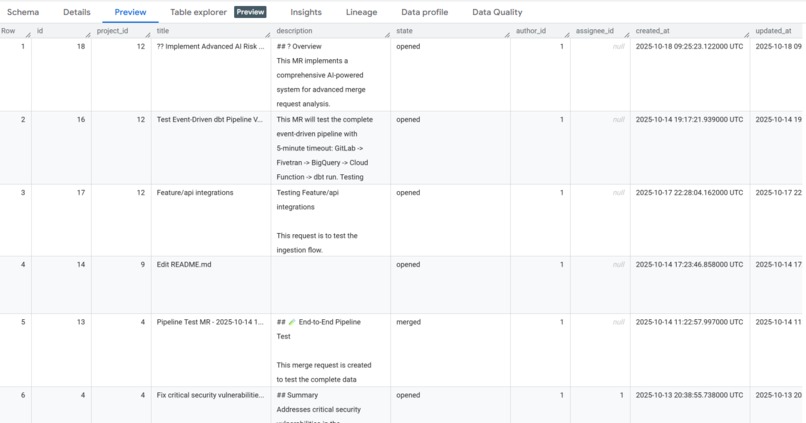Switch to the Details tab

[77, 12]
